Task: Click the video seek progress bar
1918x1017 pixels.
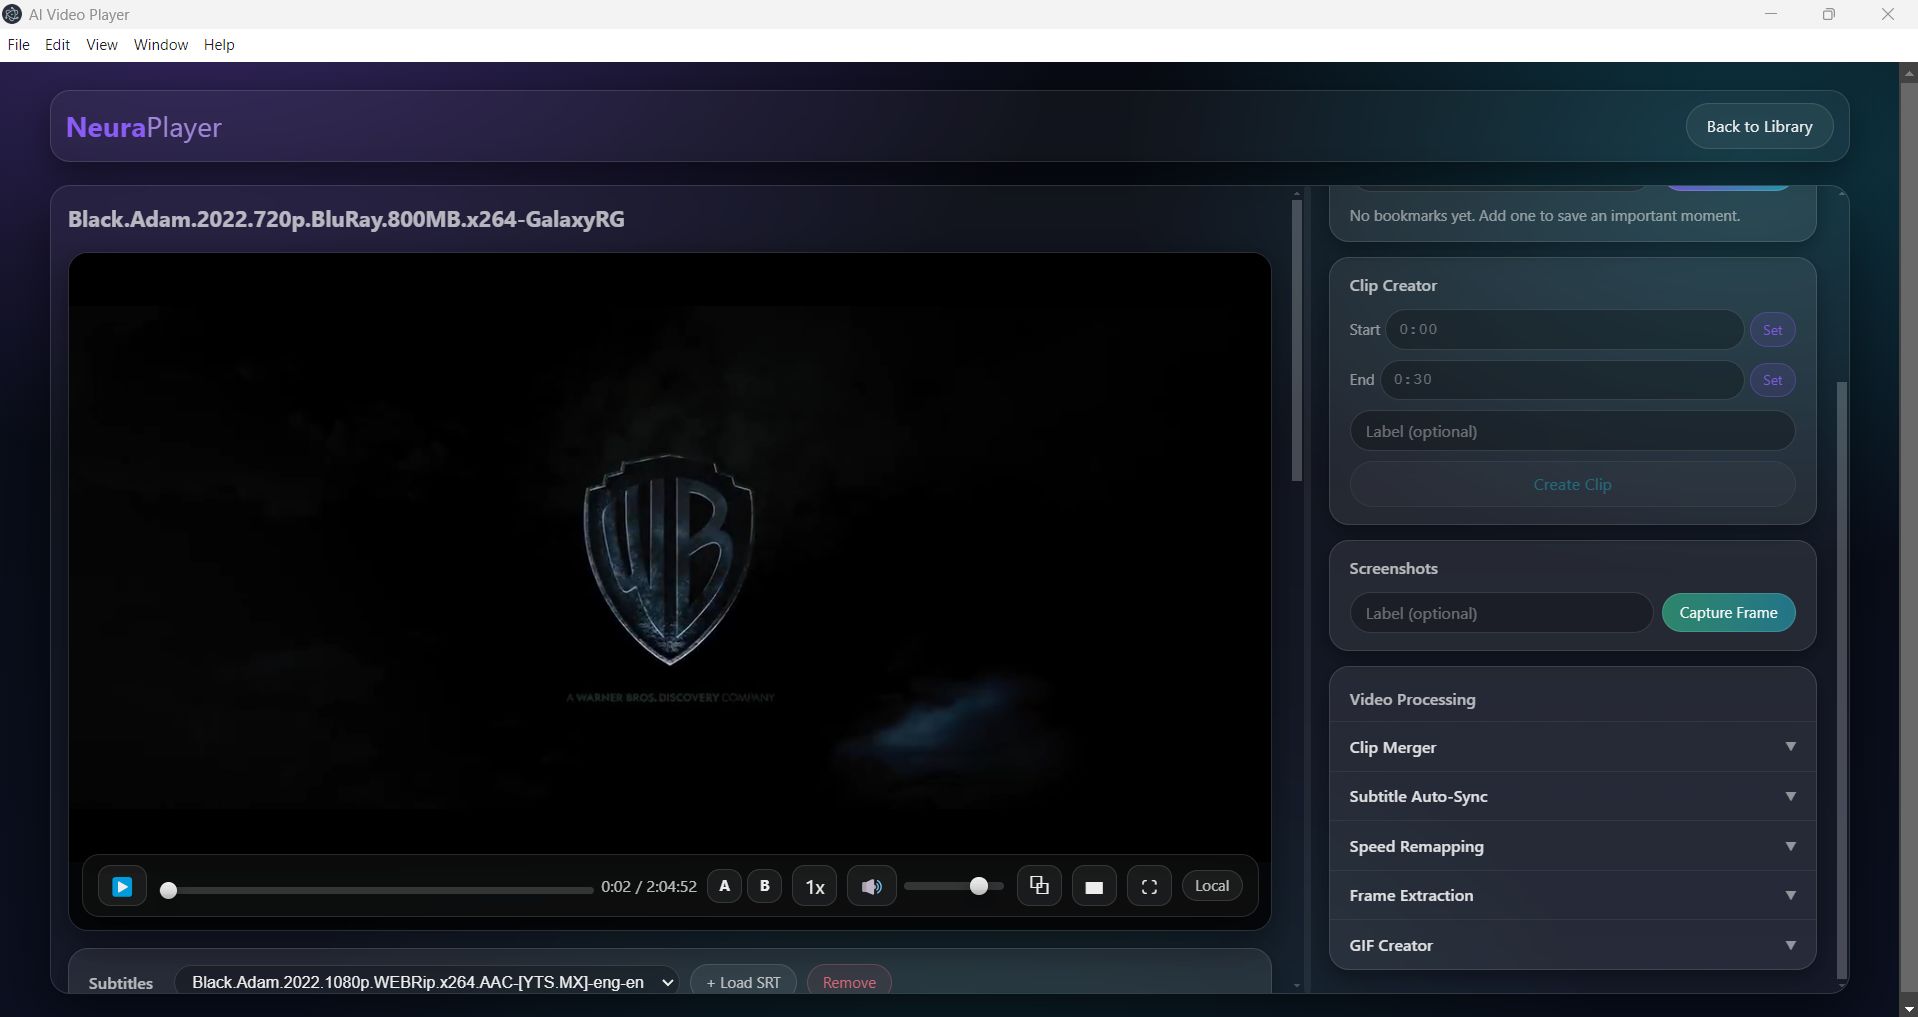Action: (x=377, y=889)
